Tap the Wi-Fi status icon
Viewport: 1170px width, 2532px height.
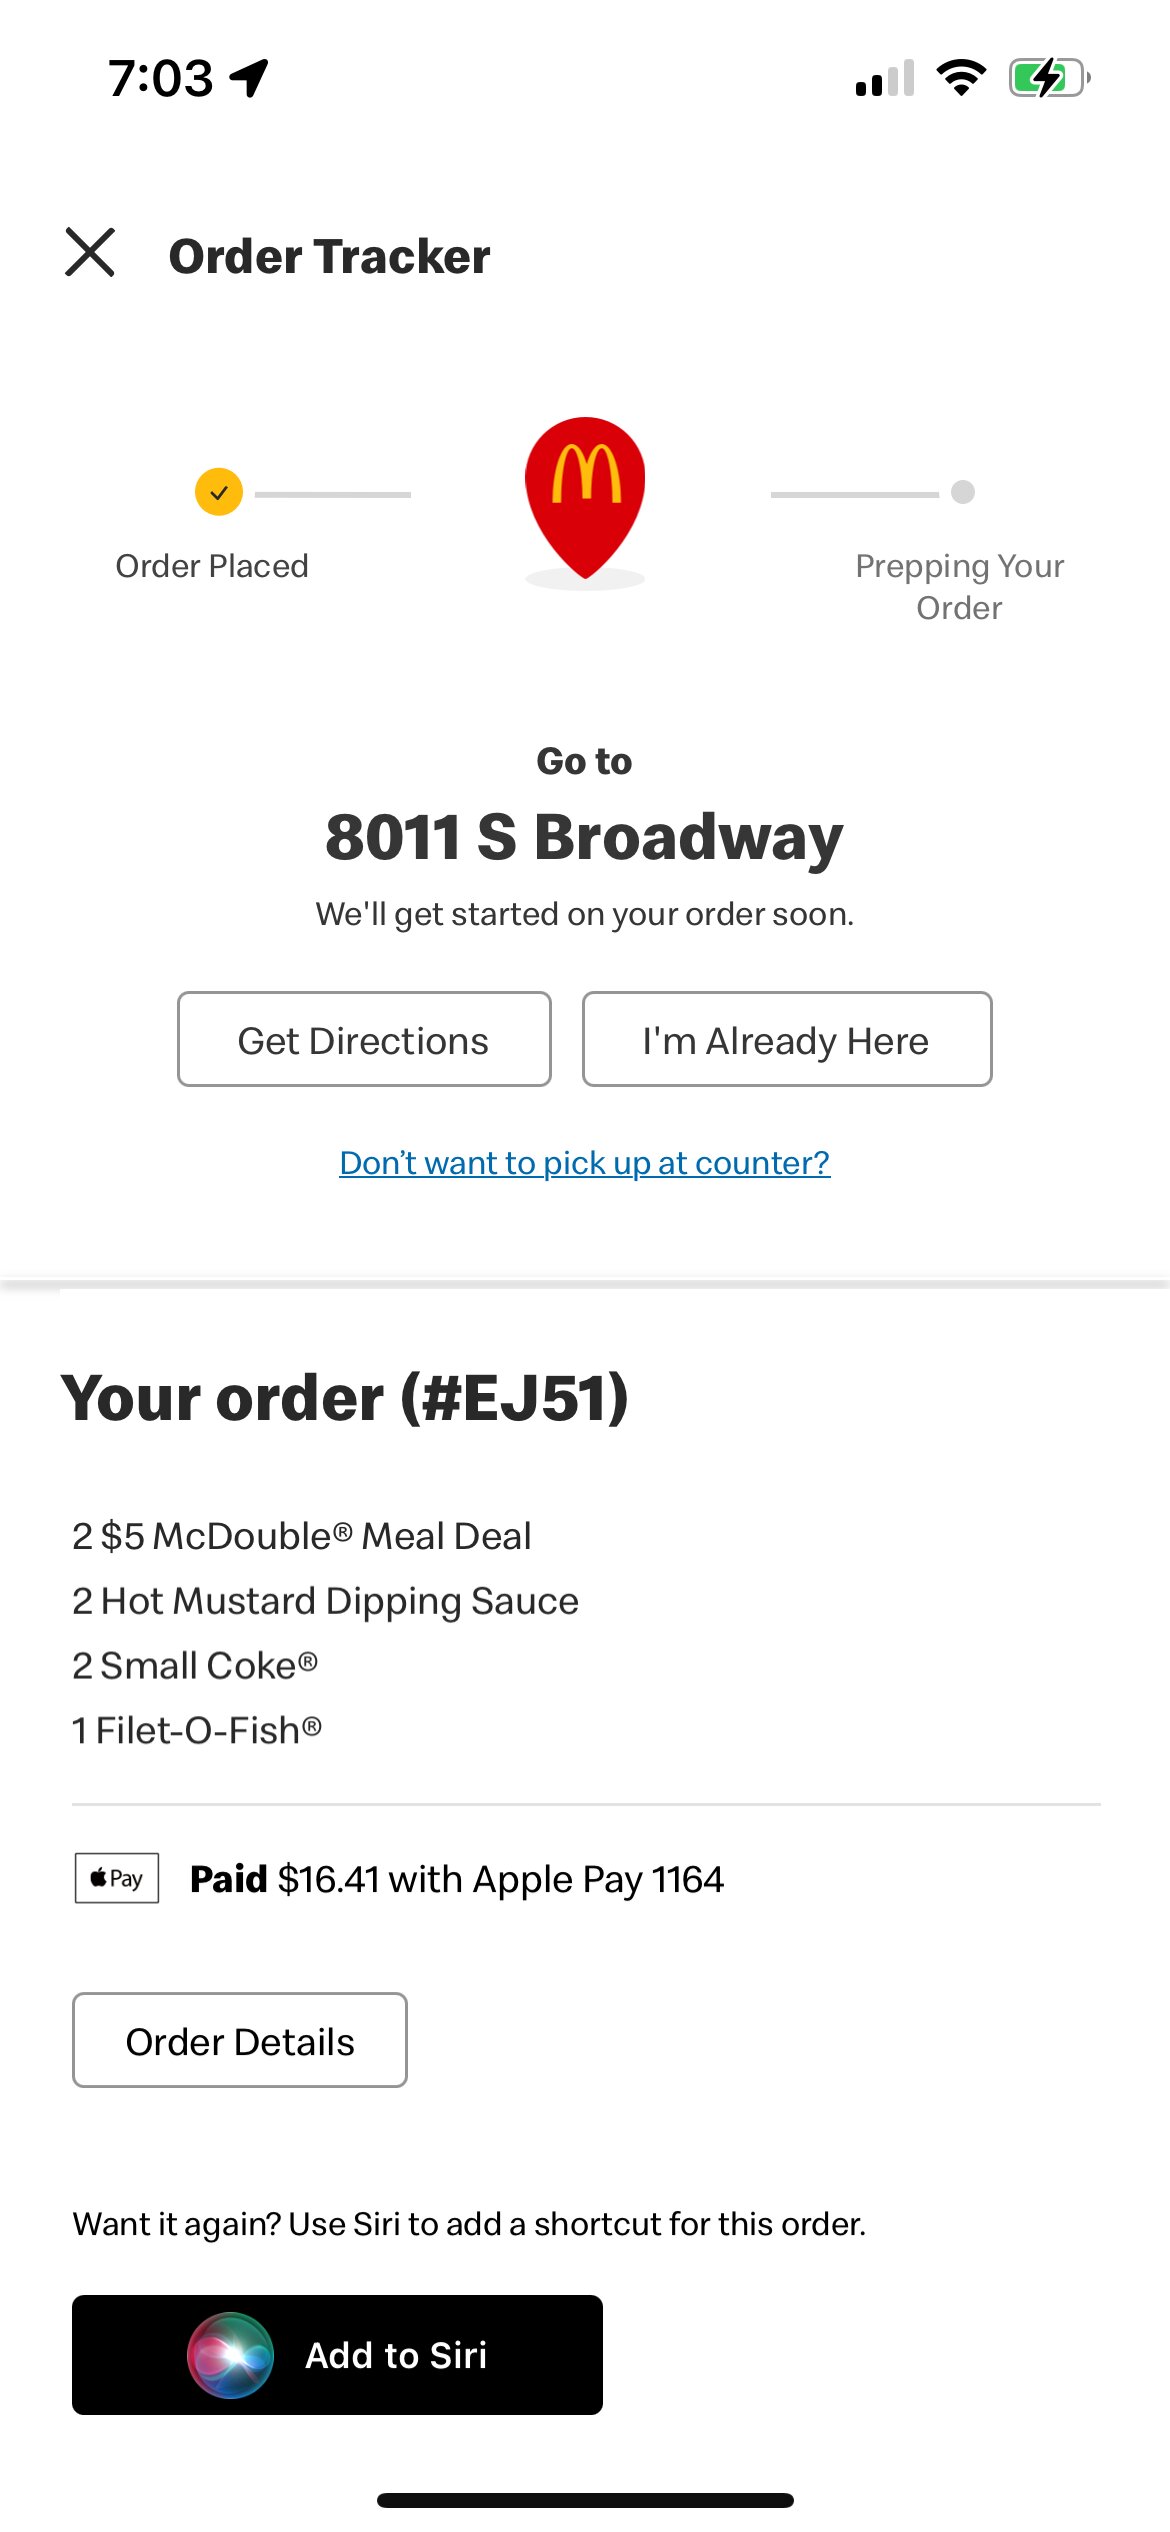click(961, 78)
